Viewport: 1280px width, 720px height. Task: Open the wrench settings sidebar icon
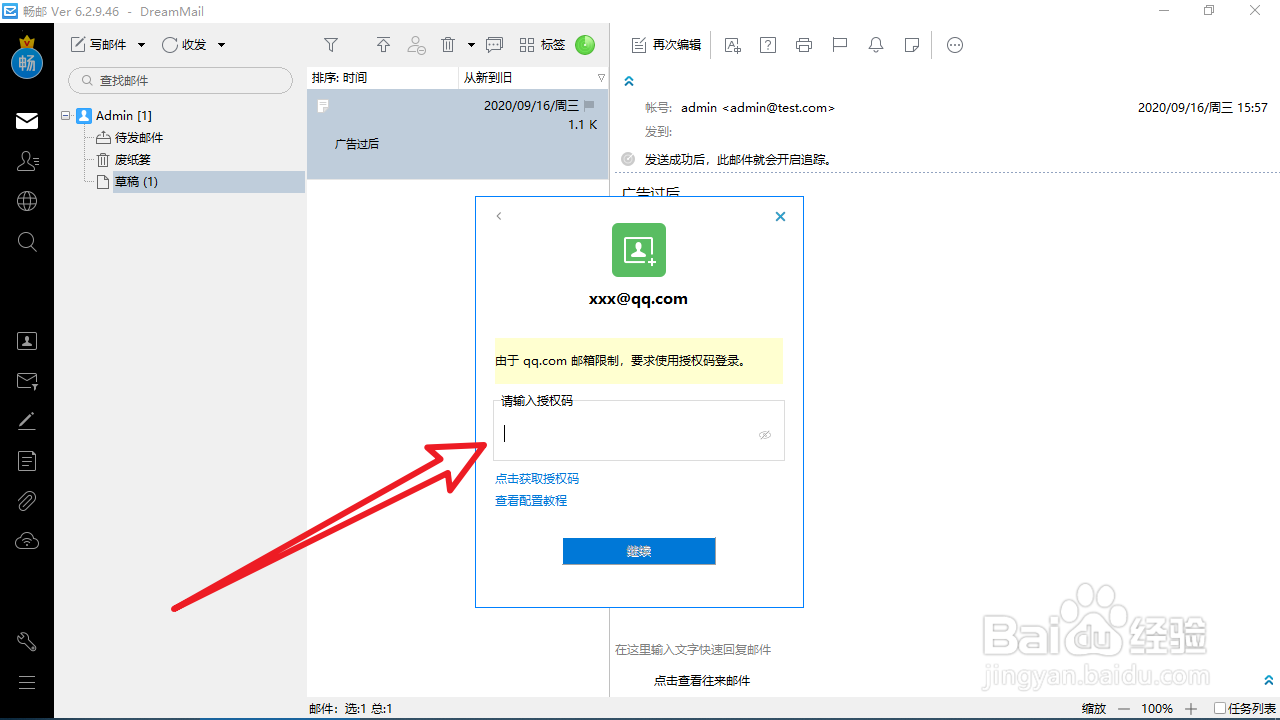(x=27, y=642)
